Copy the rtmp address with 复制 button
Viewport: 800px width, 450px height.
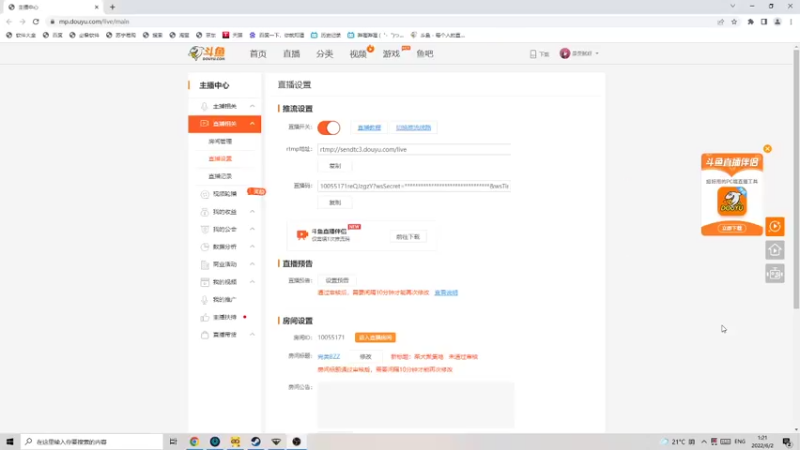[x=335, y=166]
